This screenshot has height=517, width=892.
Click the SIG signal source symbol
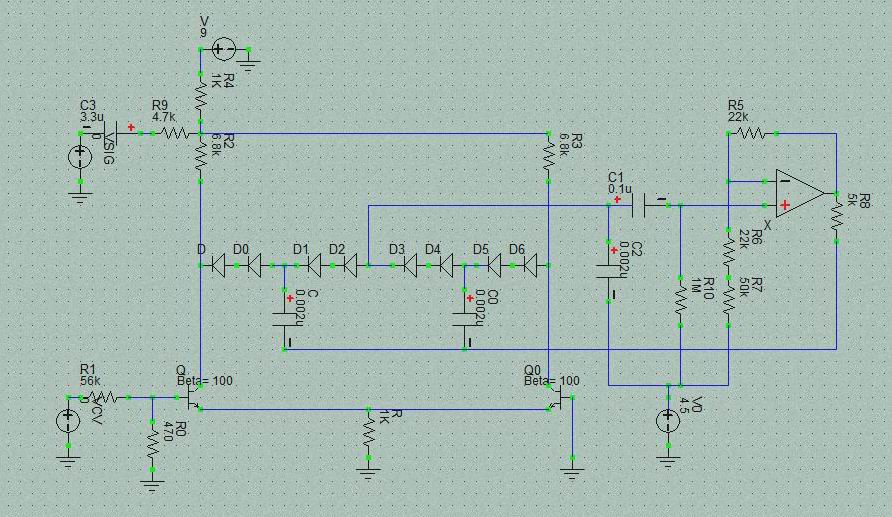pyautogui.click(x=80, y=157)
